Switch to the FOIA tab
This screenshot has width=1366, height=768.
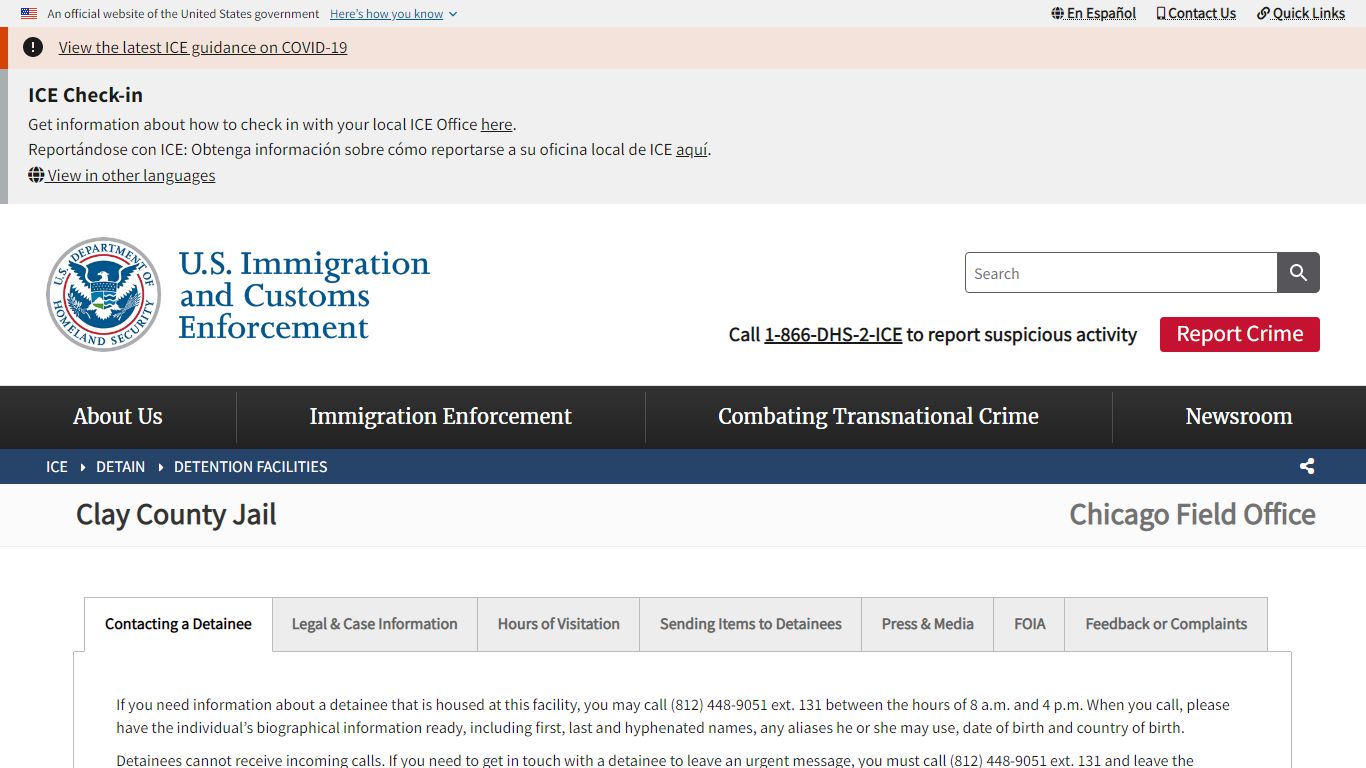tap(1030, 624)
